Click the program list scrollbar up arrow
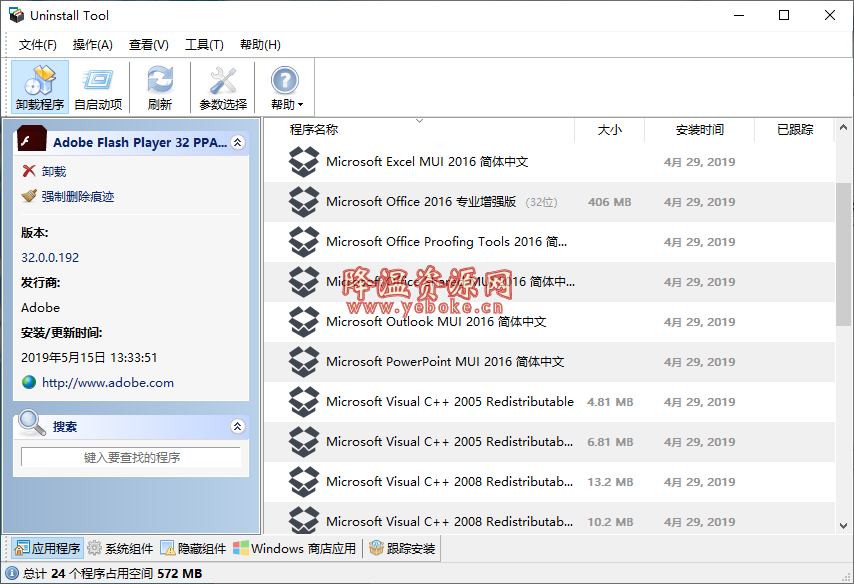854x584 pixels. [844, 127]
